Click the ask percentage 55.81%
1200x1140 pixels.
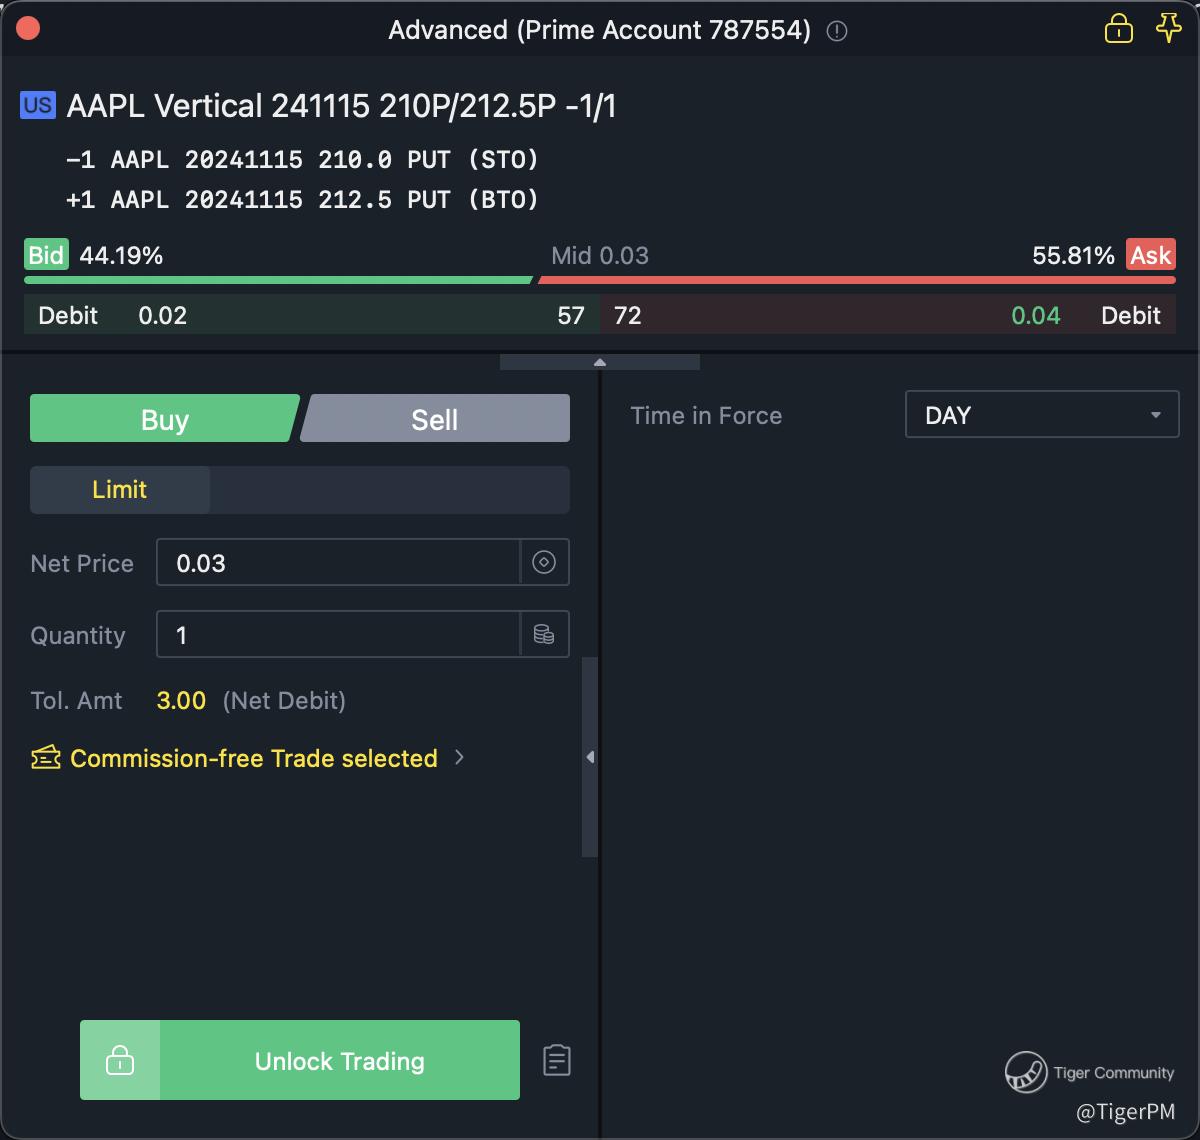tap(1073, 255)
